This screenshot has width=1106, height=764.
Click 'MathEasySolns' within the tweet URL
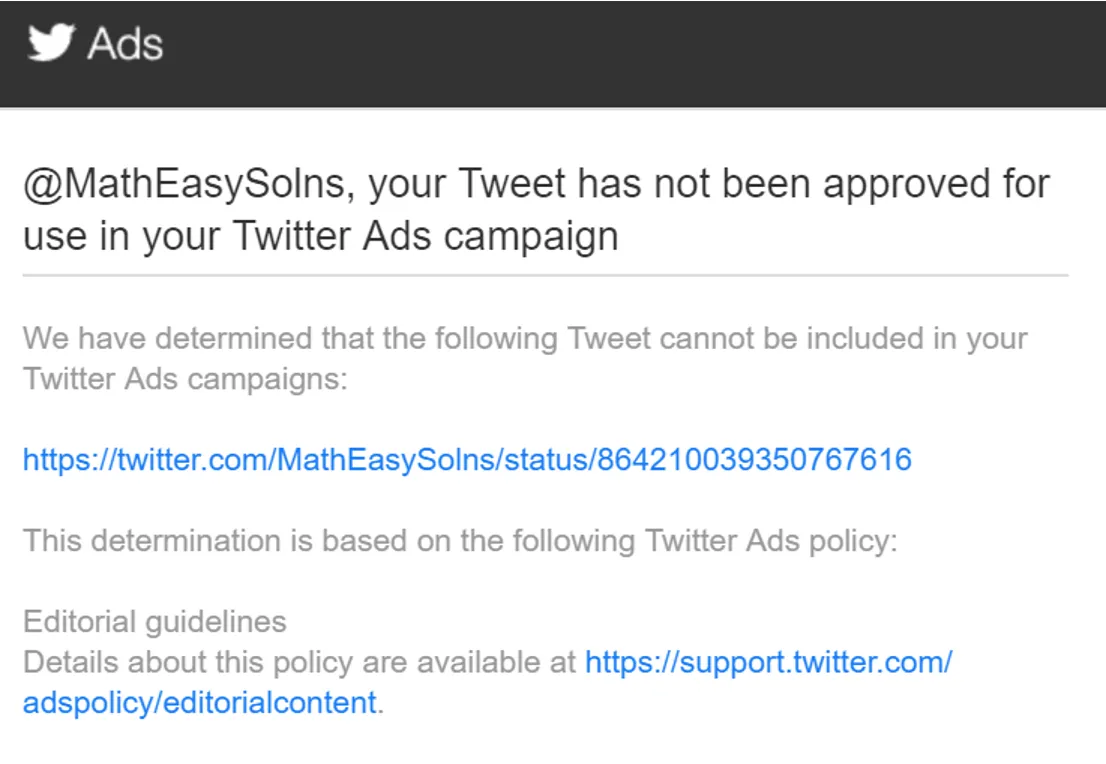click(386, 460)
